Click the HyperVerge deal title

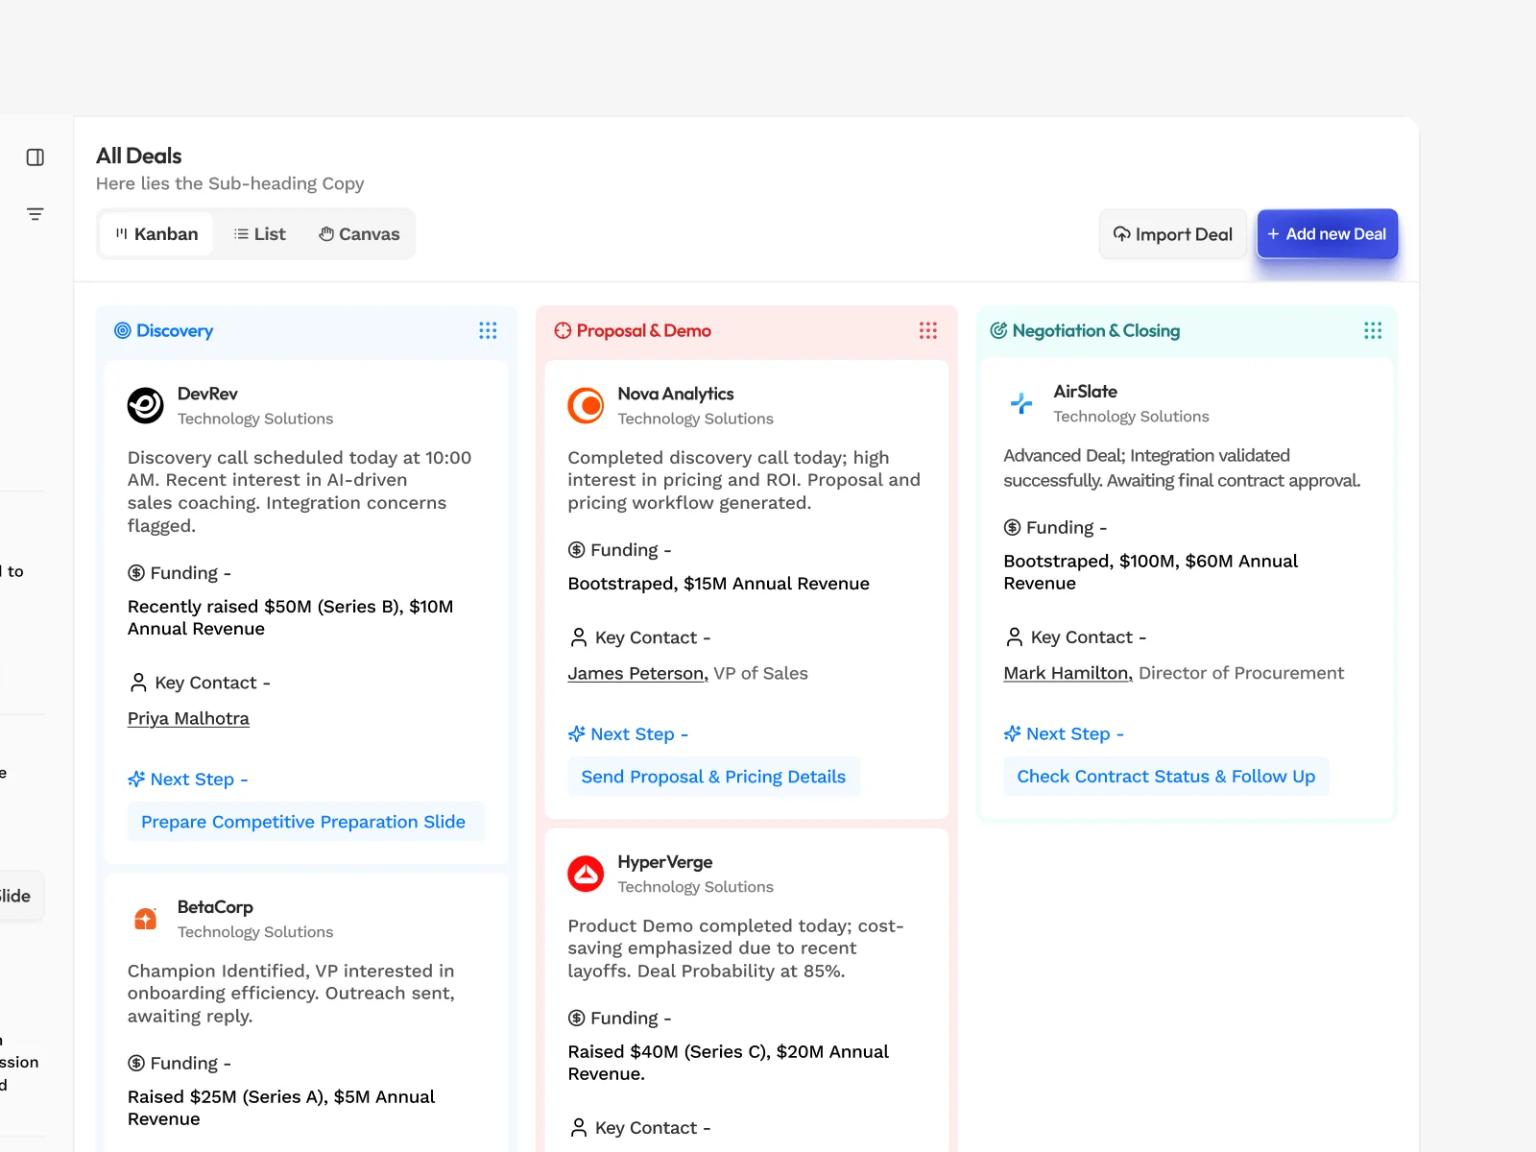pos(665,862)
